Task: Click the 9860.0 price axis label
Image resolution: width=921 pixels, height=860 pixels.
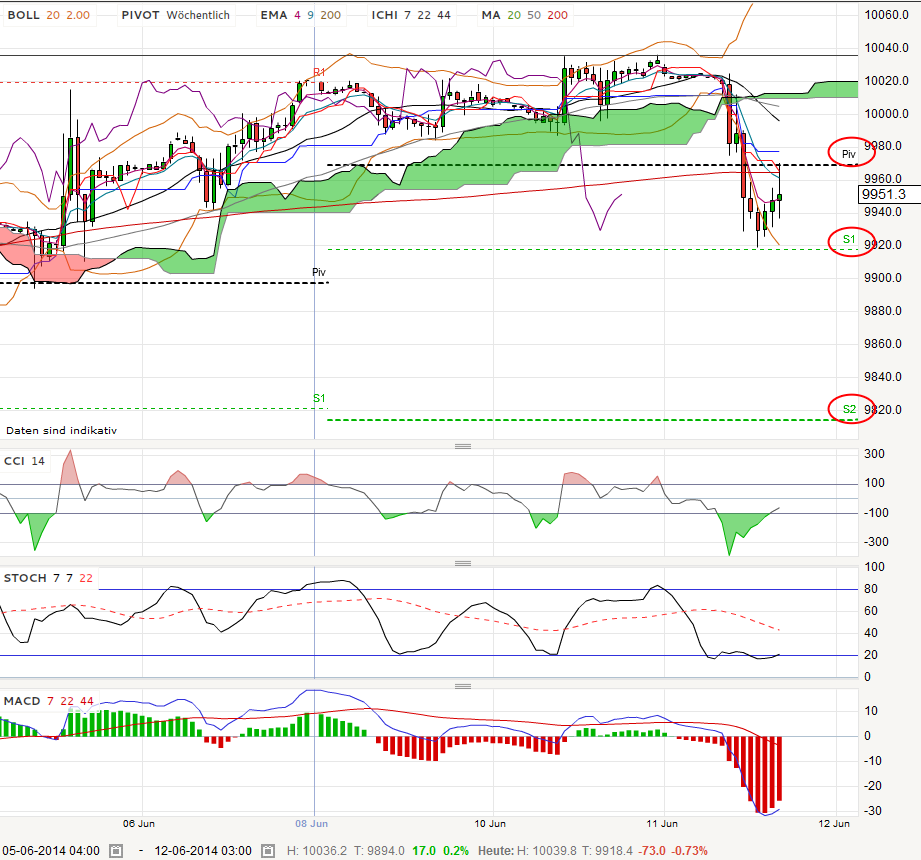Action: click(883, 344)
